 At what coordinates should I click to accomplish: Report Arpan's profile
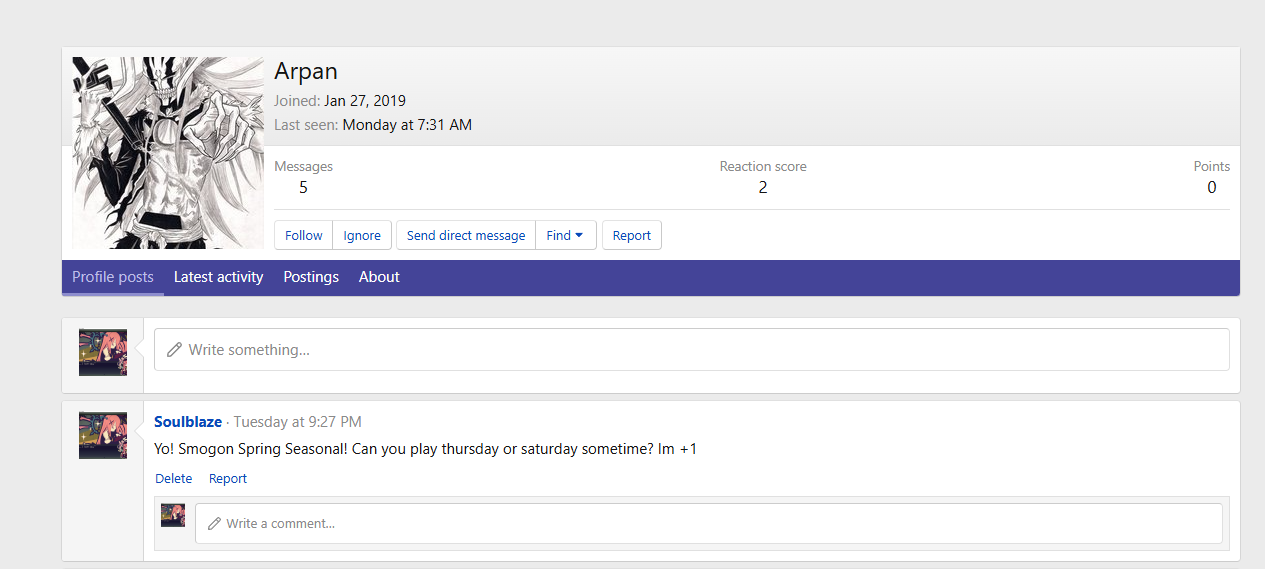(x=631, y=236)
